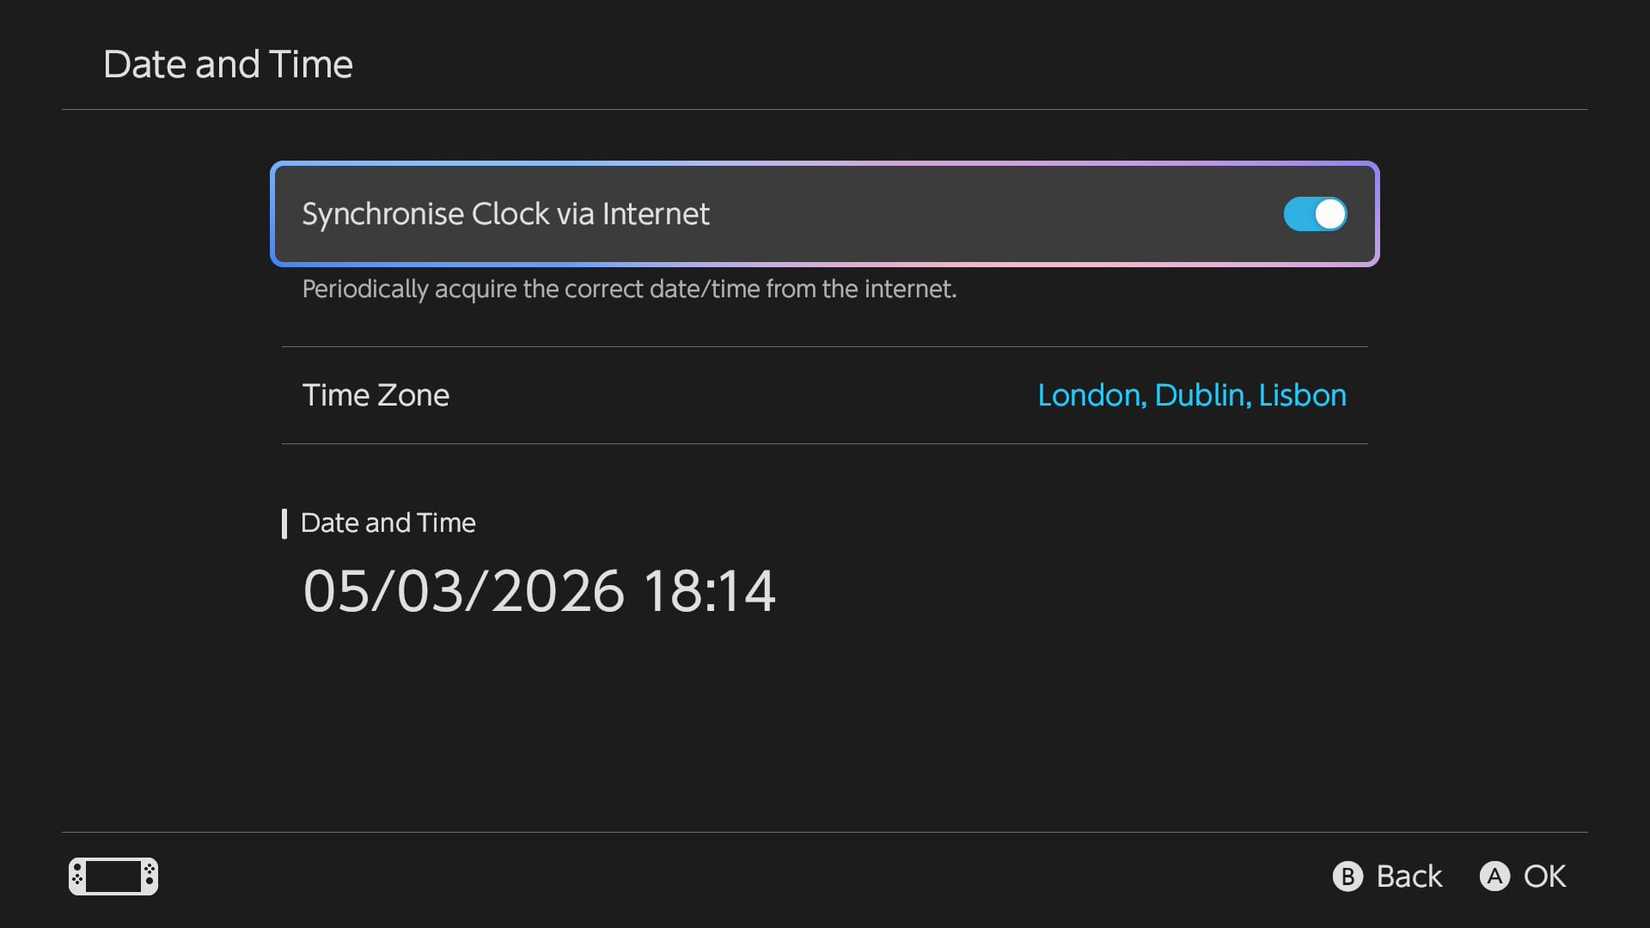Toggle the Synchronise Clock via Internet switch

[1314, 214]
